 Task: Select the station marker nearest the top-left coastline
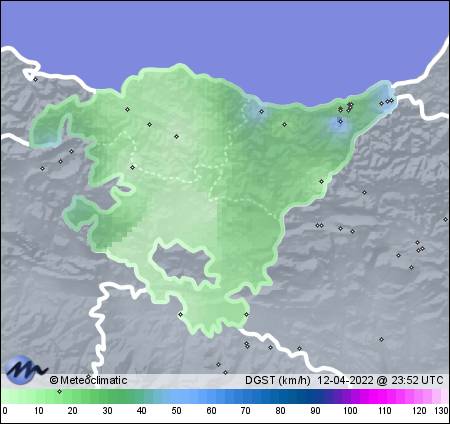[35, 79]
